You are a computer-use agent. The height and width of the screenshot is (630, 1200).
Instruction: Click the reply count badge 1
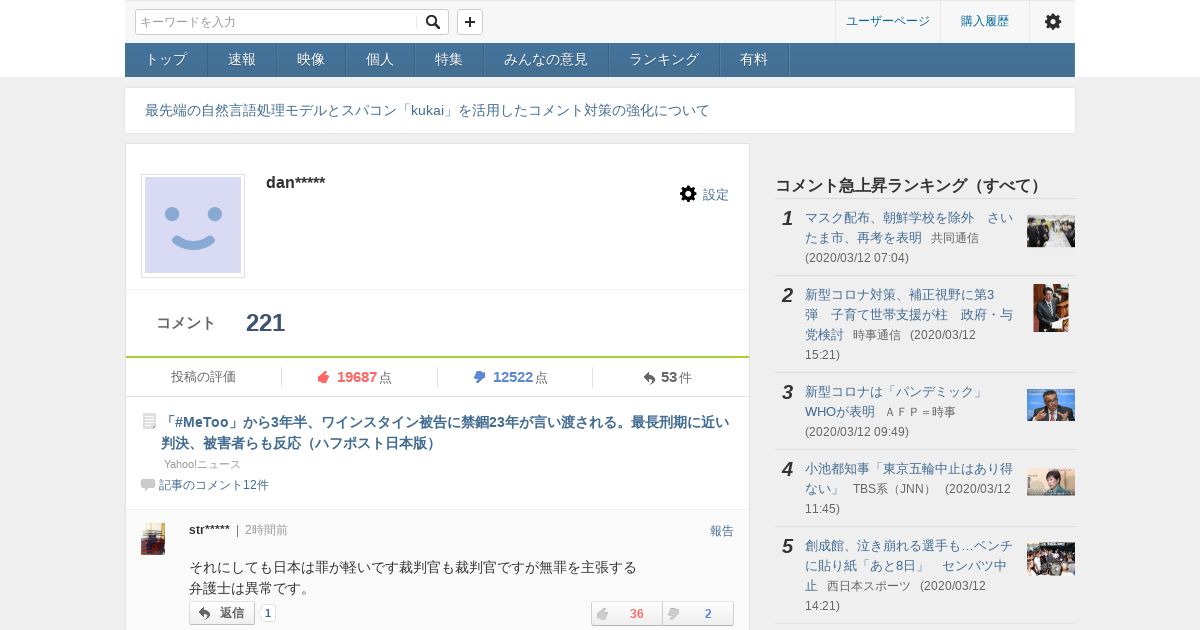coord(268,613)
